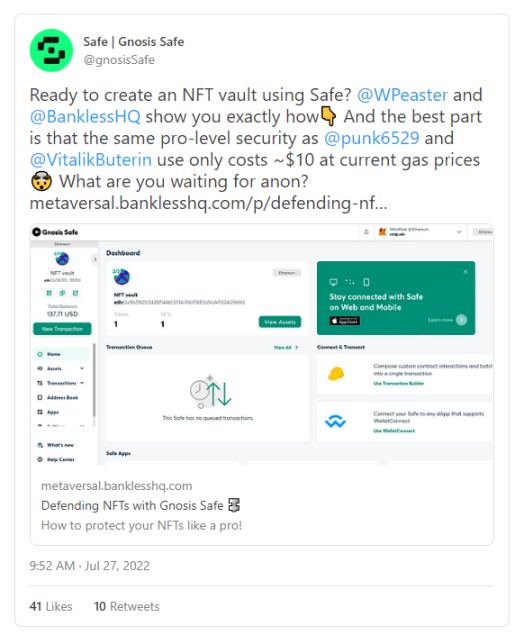Image resolution: width=524 pixels, height=644 pixels.
Task: Click the notification bell icon
Action: point(366,232)
